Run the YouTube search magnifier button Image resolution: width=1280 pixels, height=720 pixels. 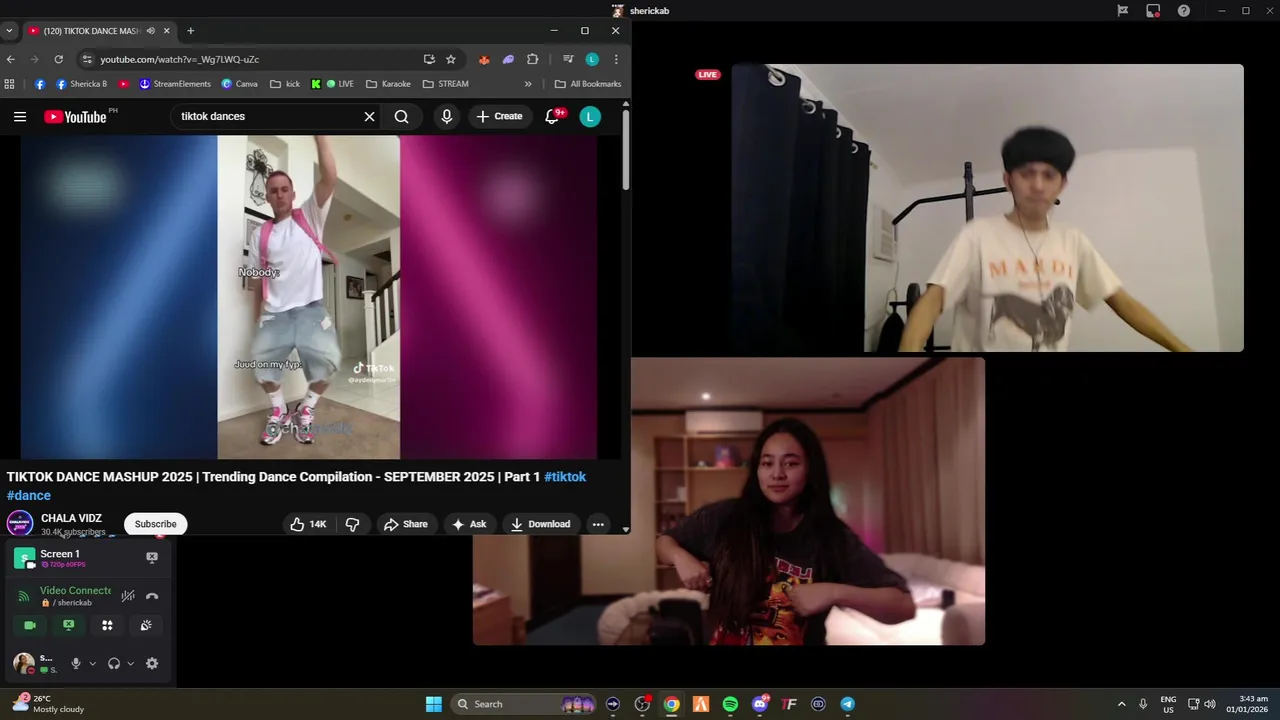[x=401, y=117]
